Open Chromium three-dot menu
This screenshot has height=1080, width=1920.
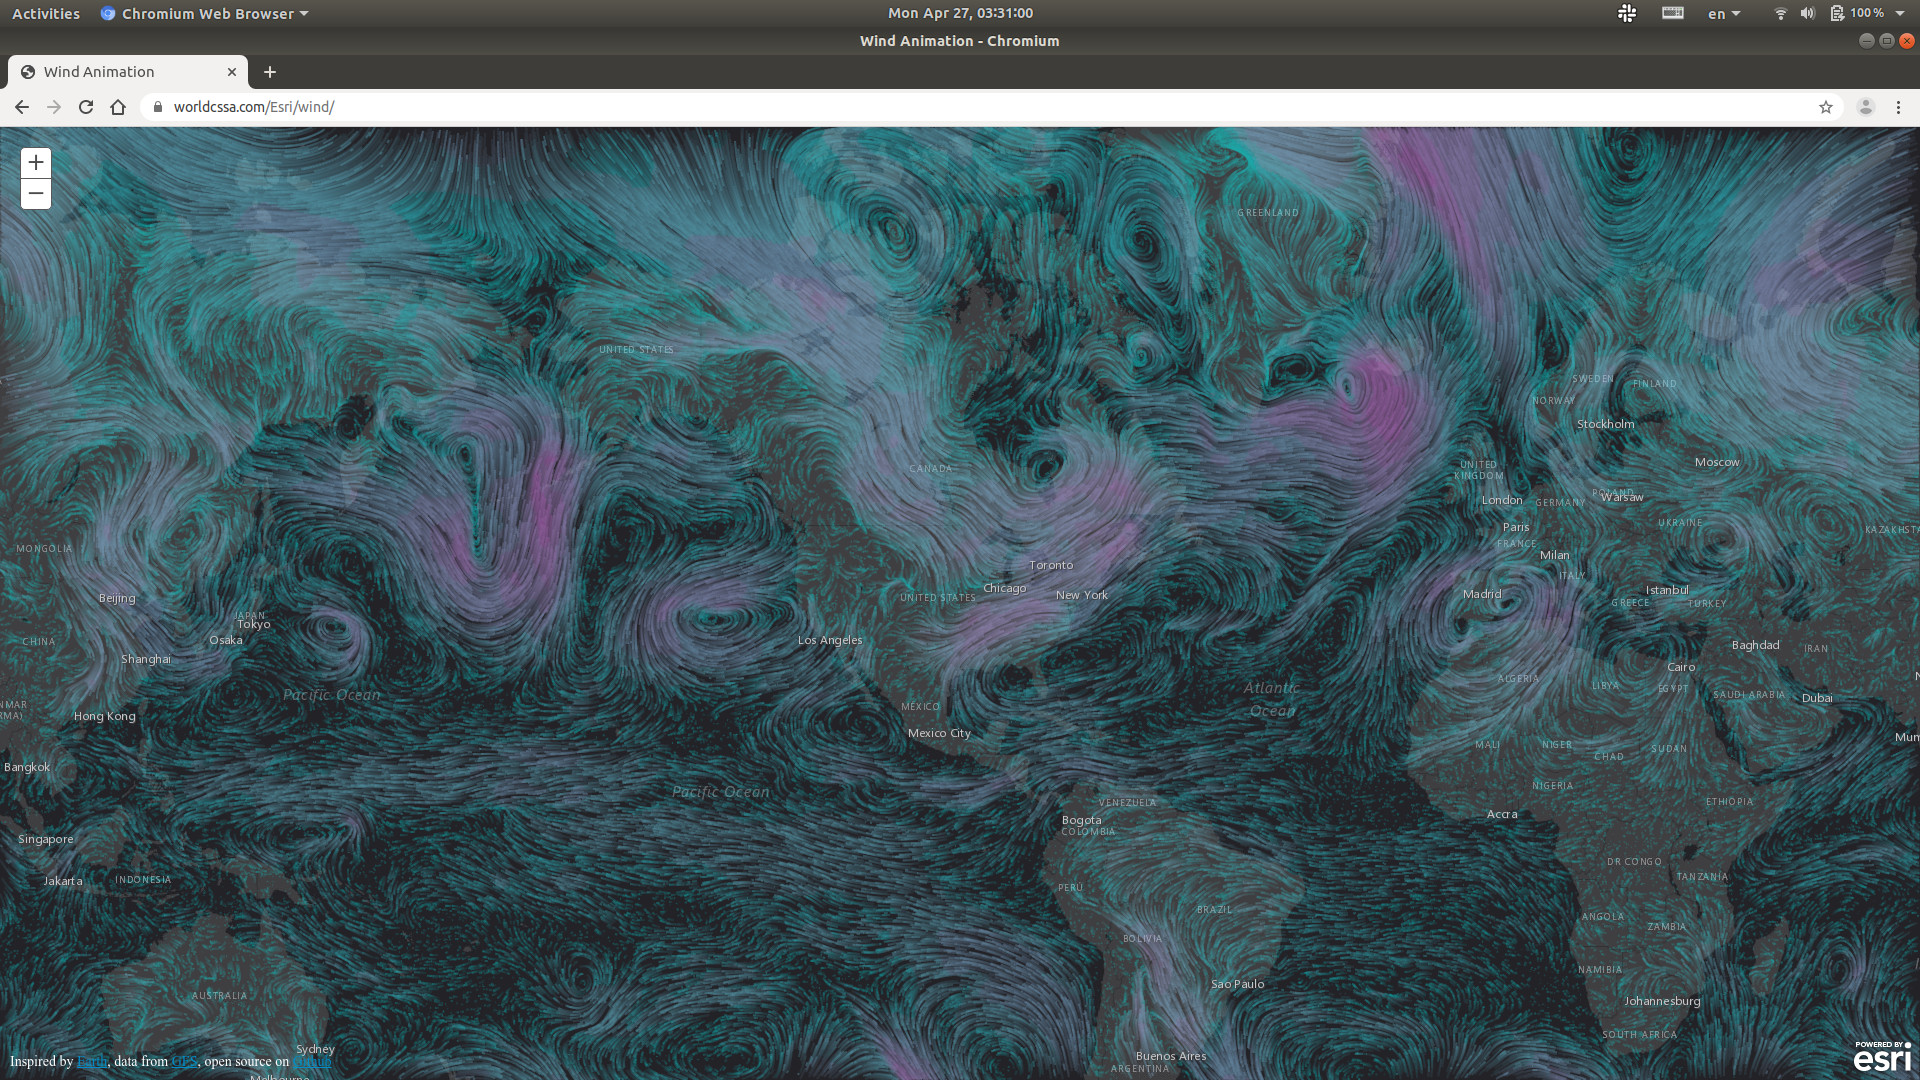pos(1898,107)
